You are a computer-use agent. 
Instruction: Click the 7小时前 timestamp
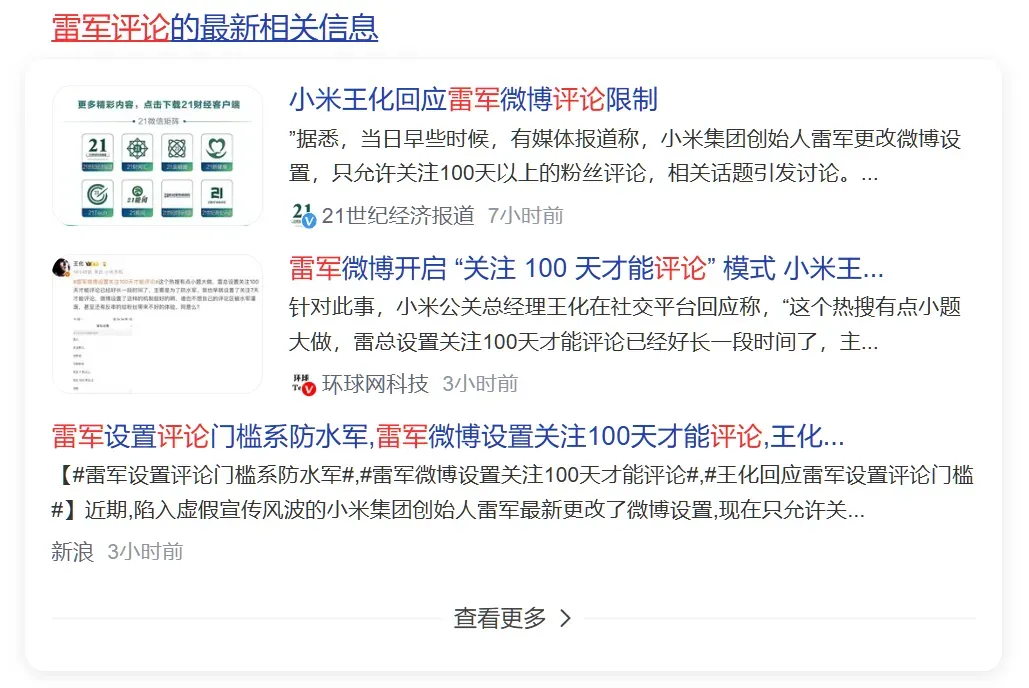(525, 215)
